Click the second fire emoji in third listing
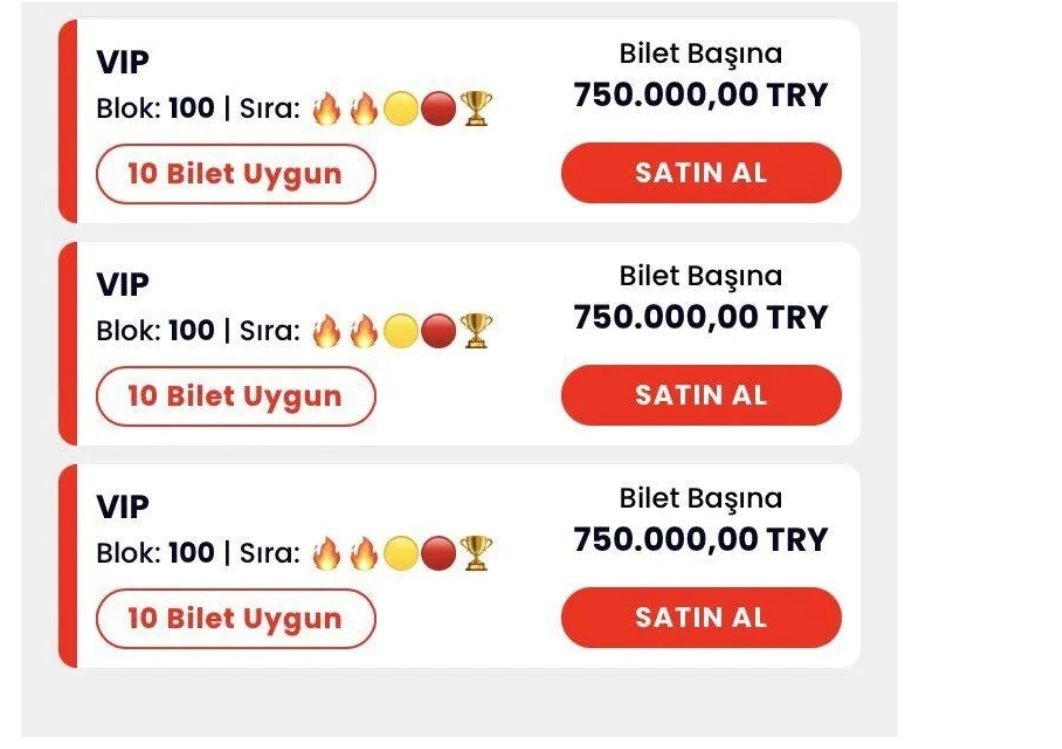 point(364,553)
